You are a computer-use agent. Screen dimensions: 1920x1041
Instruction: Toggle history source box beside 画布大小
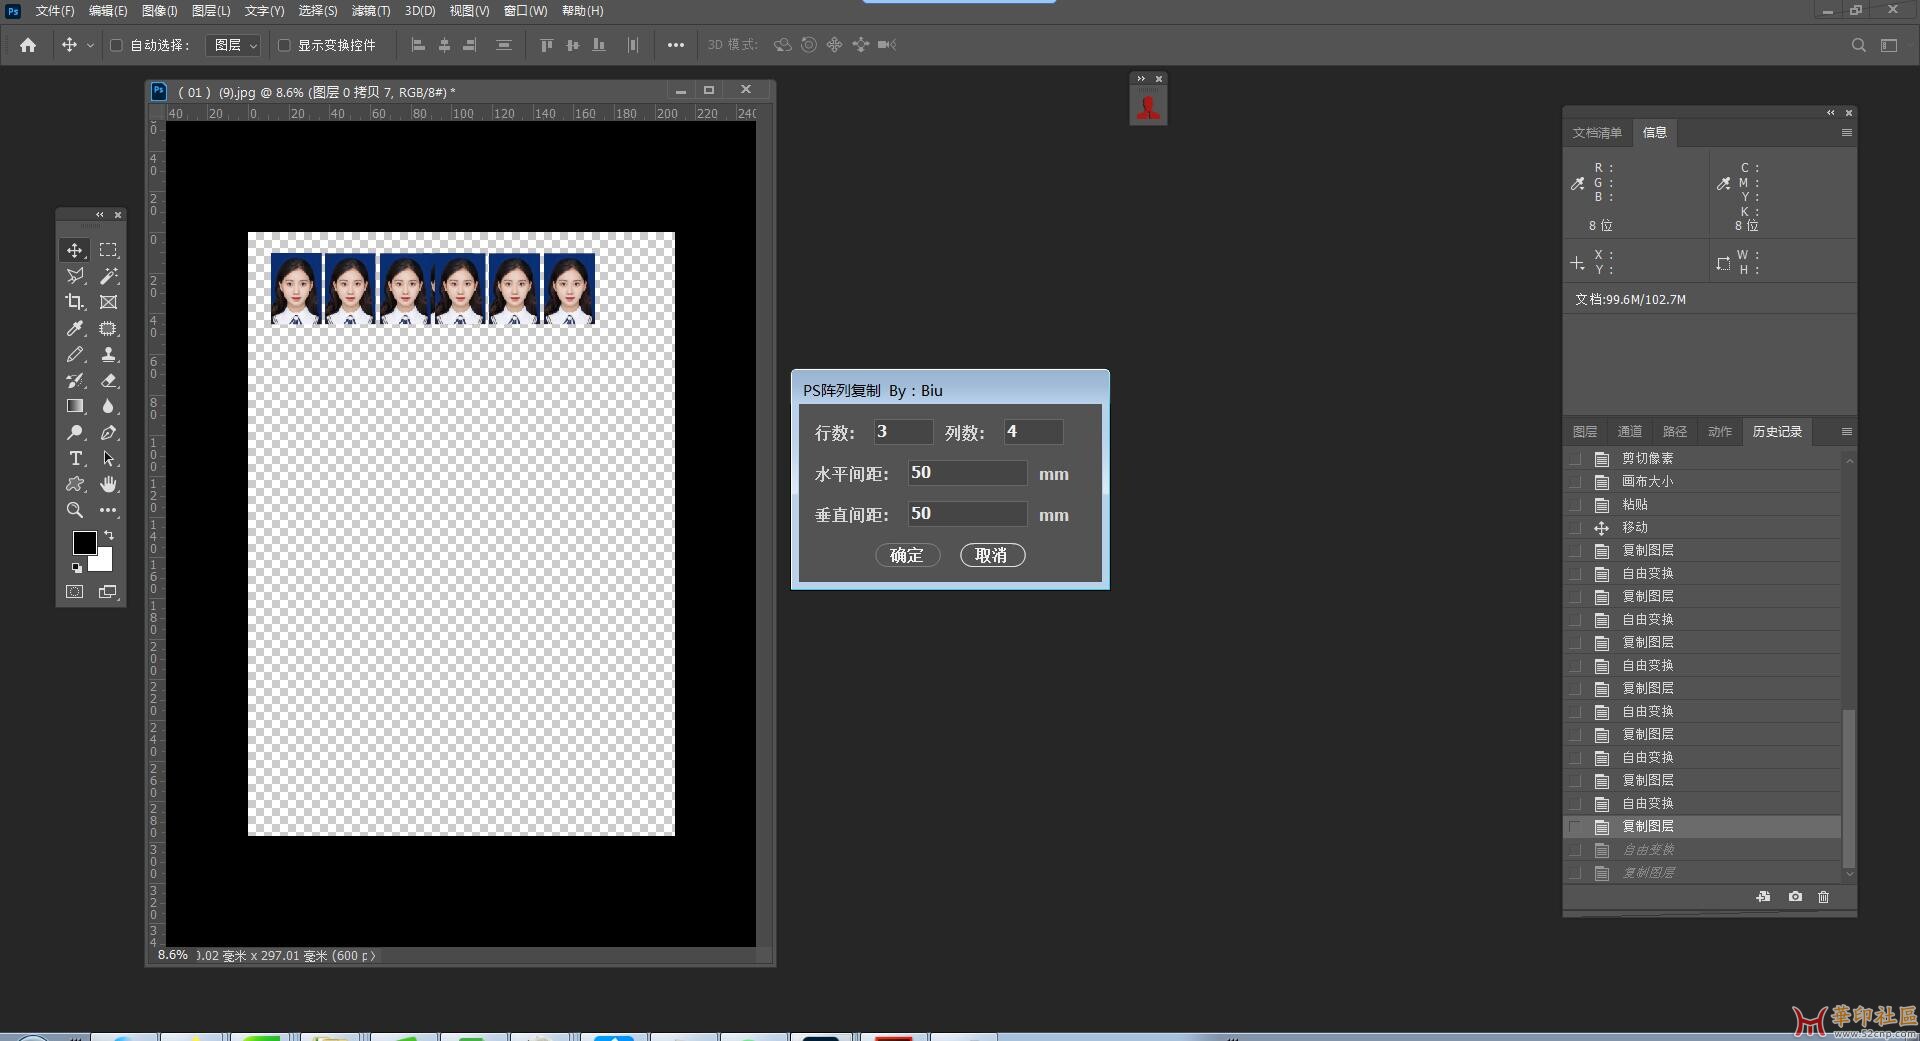[1576, 481]
